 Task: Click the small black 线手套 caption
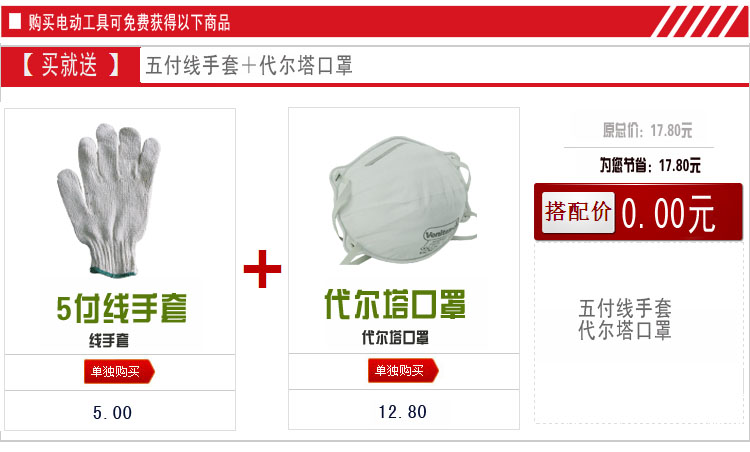pos(109,341)
